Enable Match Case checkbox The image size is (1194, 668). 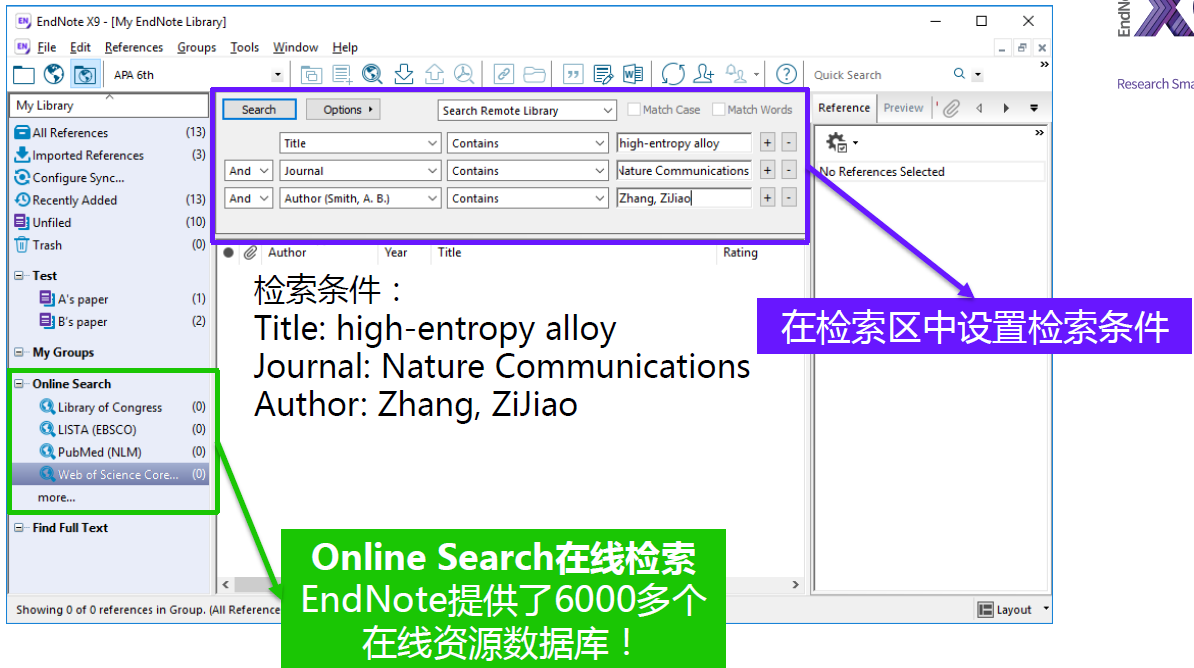click(634, 110)
